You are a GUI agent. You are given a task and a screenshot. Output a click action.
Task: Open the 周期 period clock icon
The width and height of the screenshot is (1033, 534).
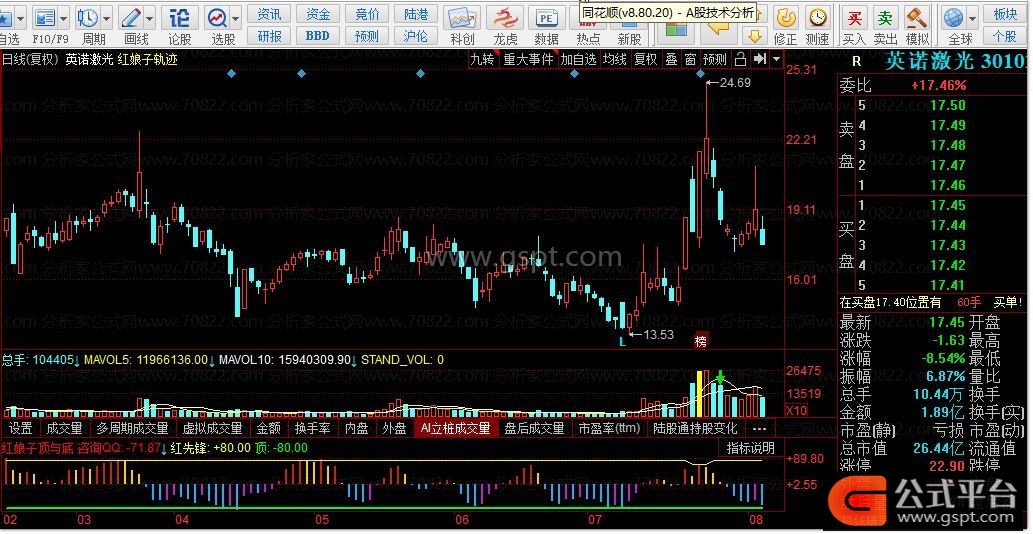pyautogui.click(x=87, y=18)
